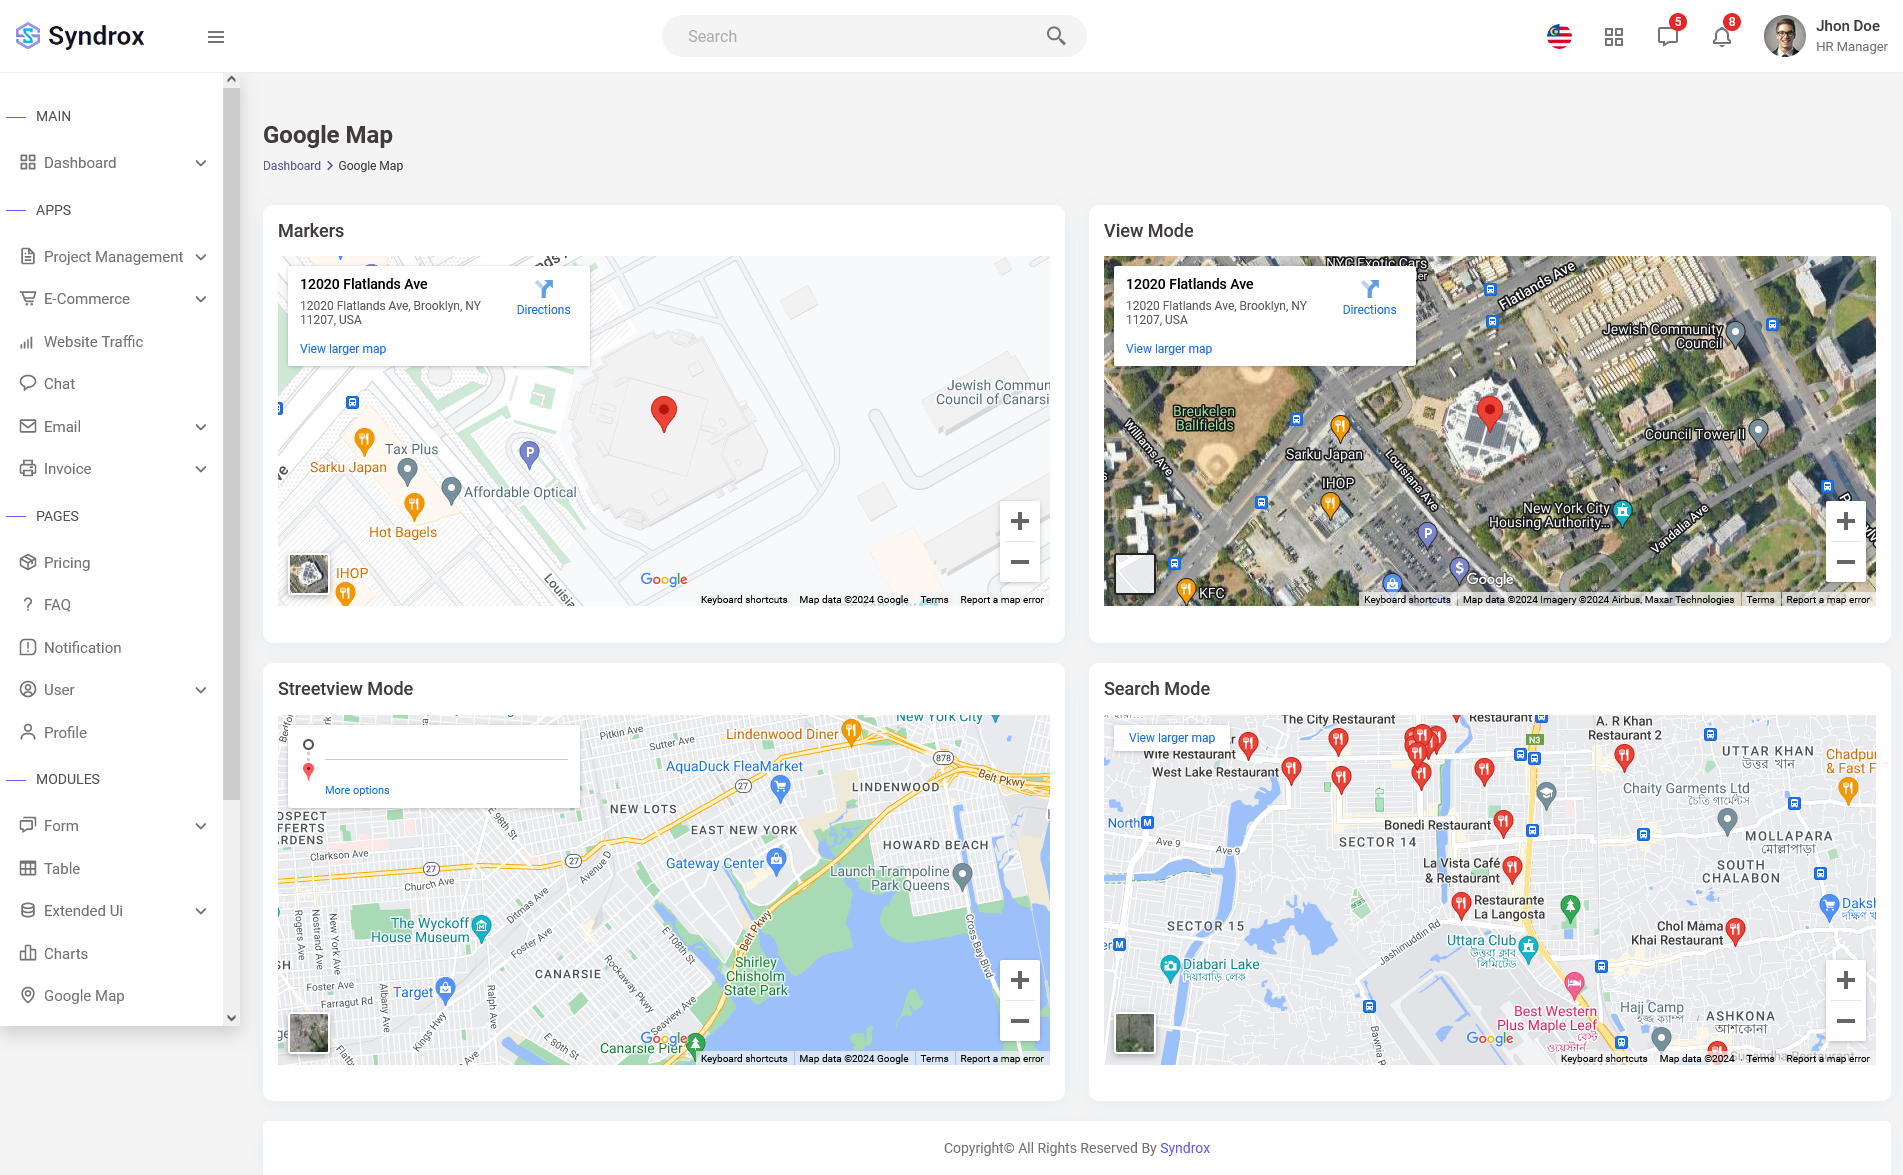The image size is (1903, 1175).
Task: Expand the Form submenu chevron
Action: 201,826
